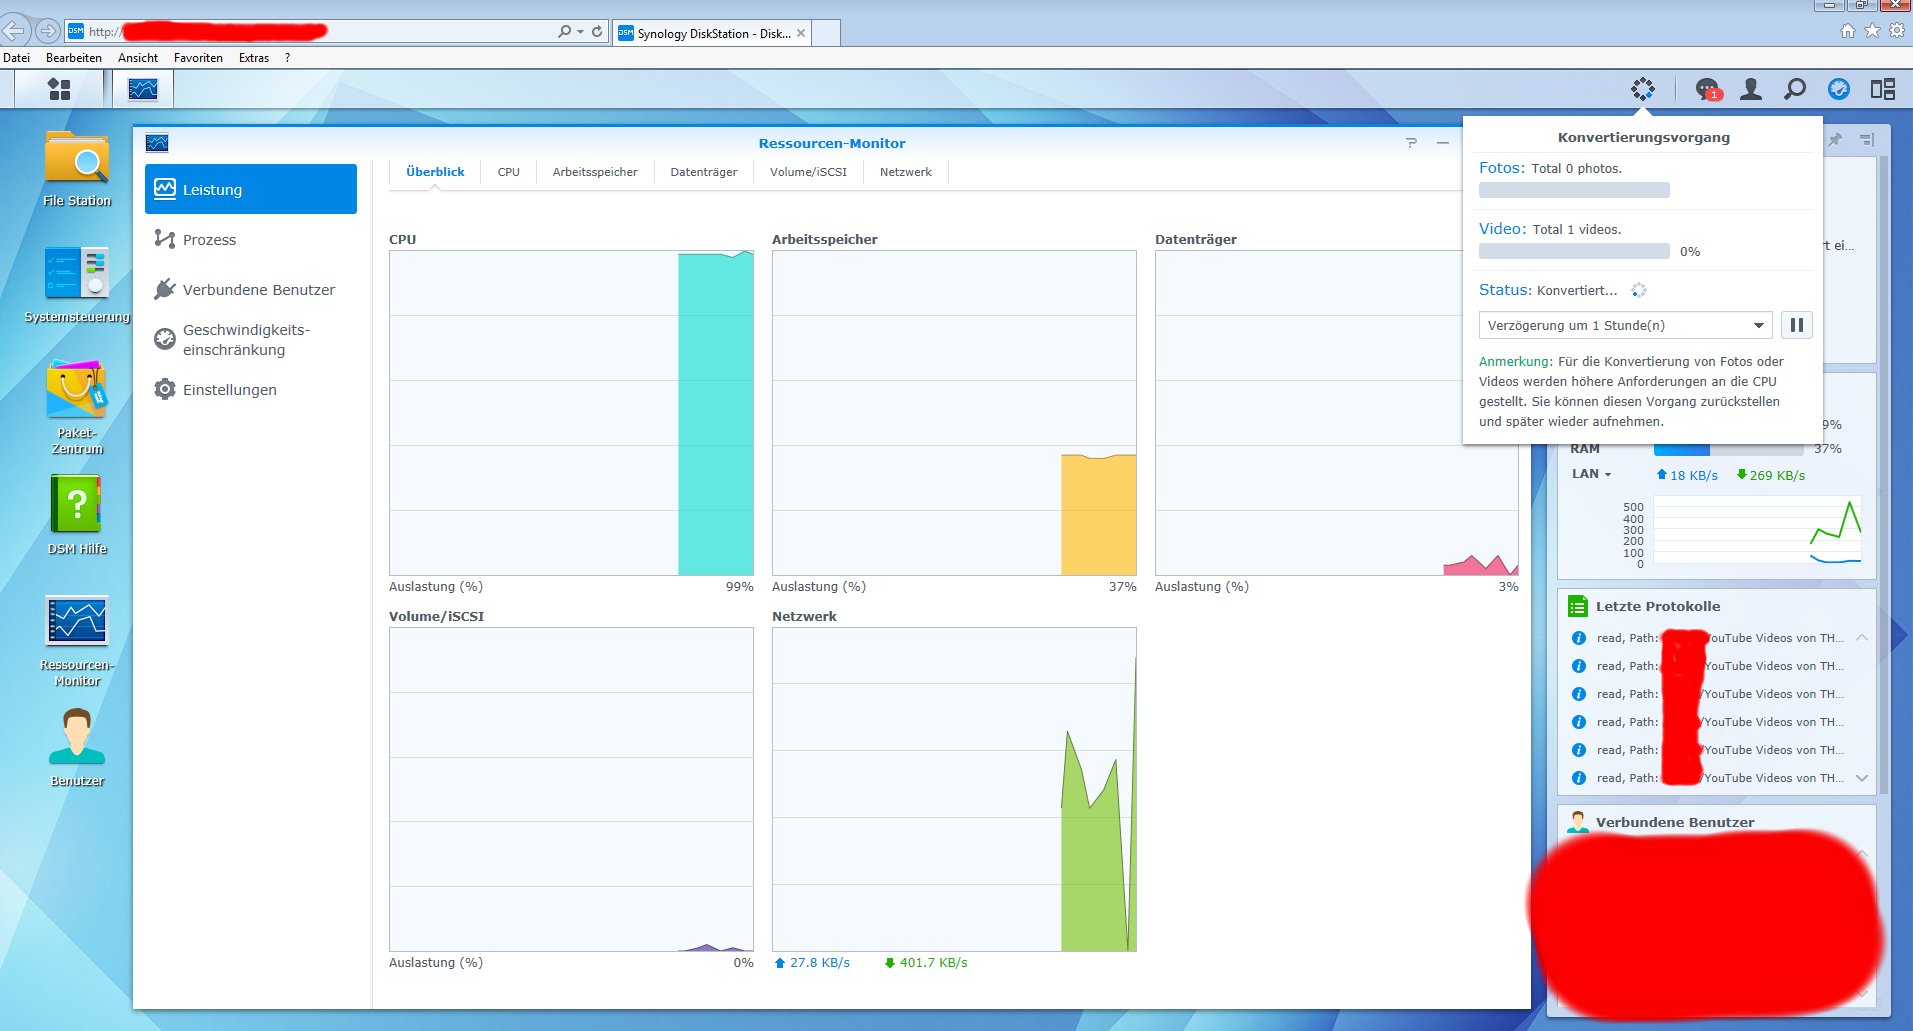1913x1031 pixels.
Task: Click the video conversion progress bar
Action: tap(1574, 251)
